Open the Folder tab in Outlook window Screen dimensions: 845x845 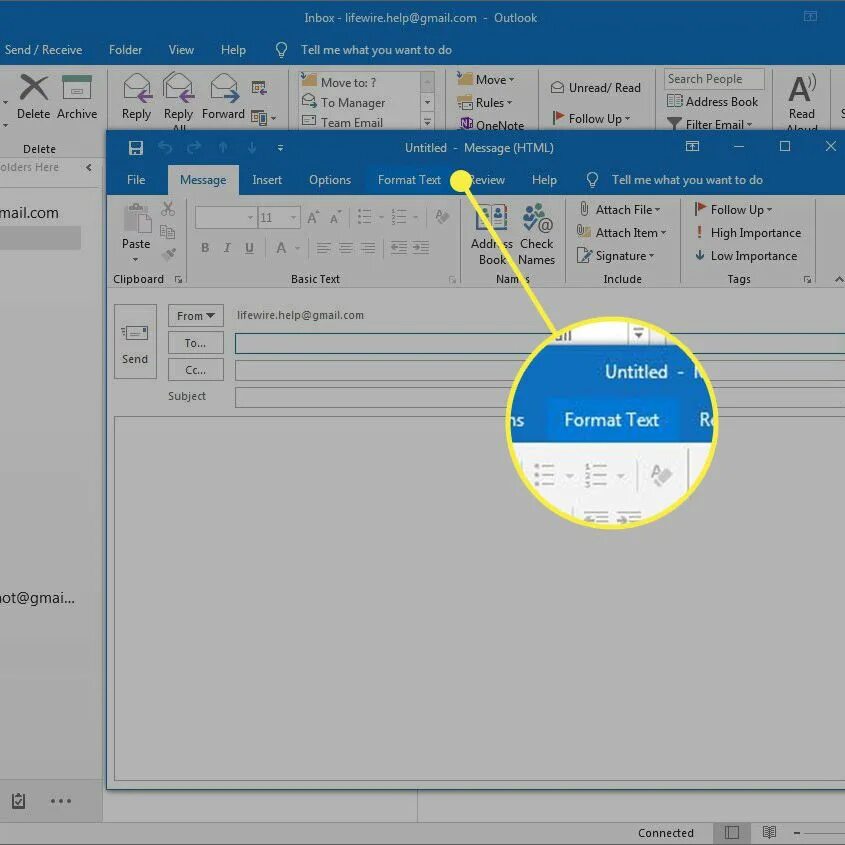pyautogui.click(x=126, y=50)
